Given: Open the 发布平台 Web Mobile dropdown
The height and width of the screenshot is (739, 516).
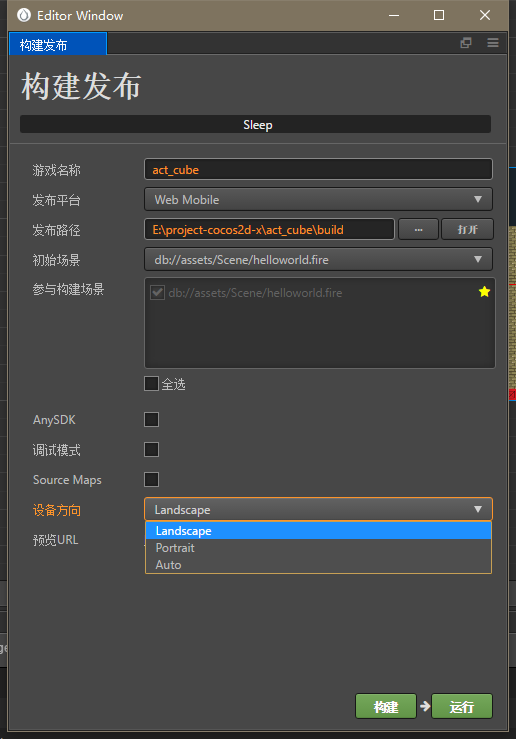Looking at the screenshot, I should (x=318, y=199).
